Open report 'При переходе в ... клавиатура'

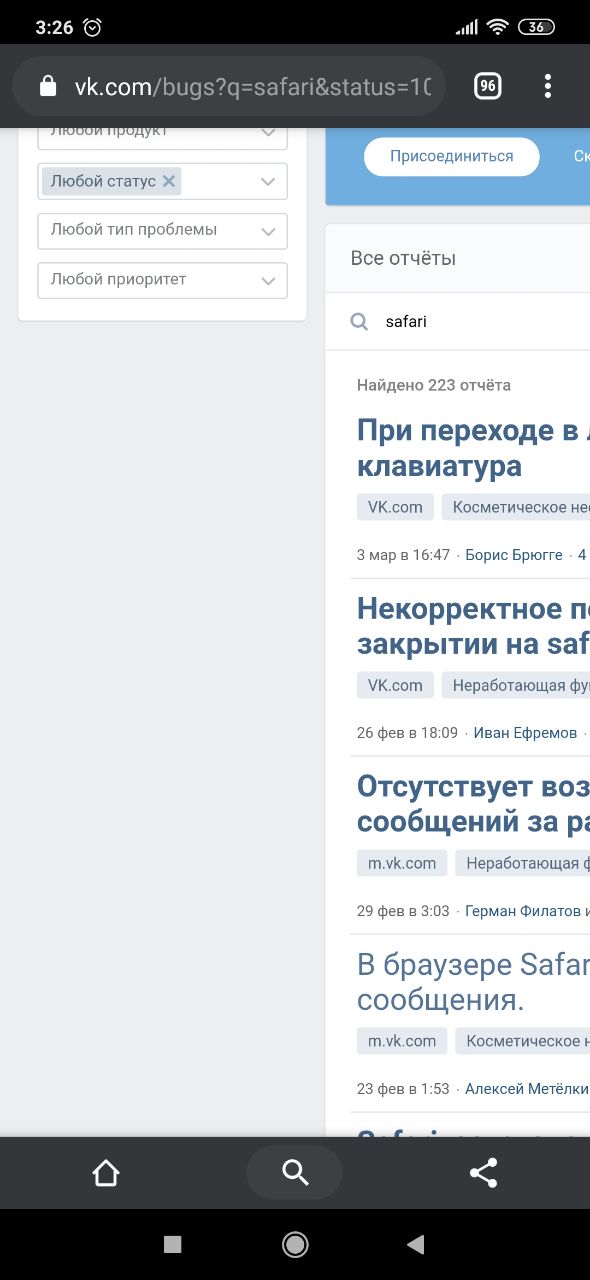[x=473, y=448]
